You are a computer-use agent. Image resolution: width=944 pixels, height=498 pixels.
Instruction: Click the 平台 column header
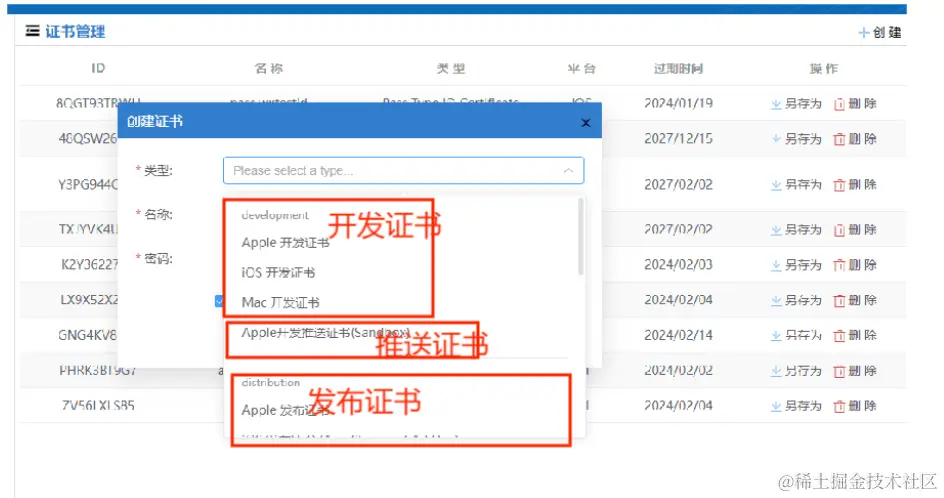pyautogui.click(x=582, y=69)
